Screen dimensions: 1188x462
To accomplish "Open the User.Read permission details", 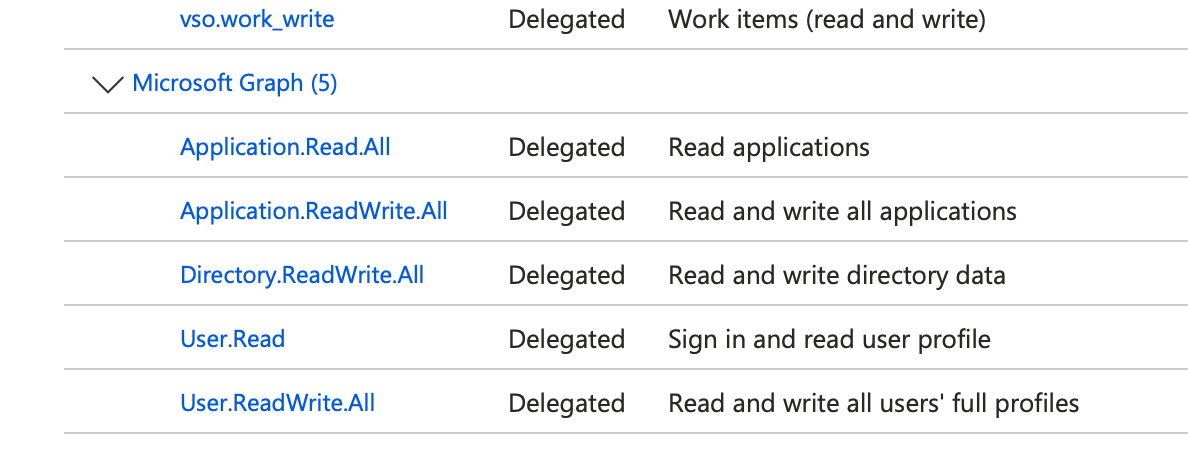I will [232, 339].
